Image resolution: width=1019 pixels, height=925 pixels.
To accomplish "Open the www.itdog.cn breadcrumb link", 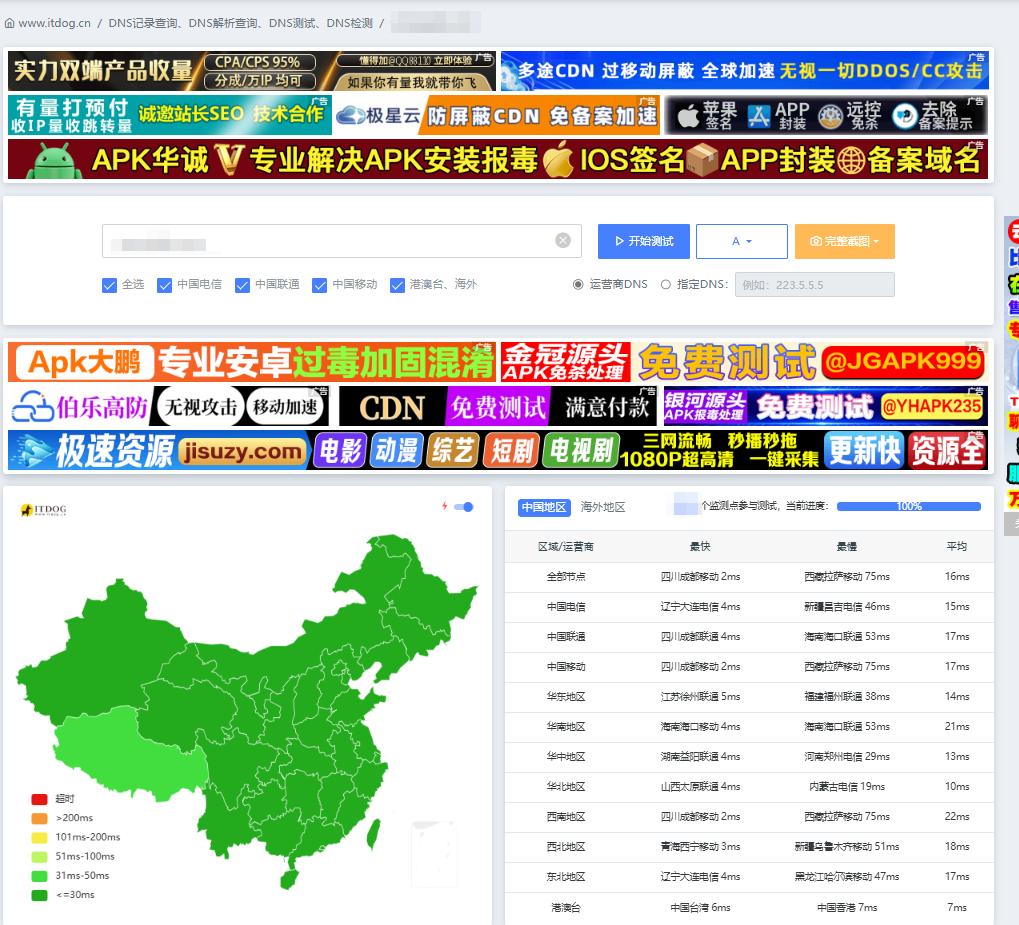I will tap(55, 23).
